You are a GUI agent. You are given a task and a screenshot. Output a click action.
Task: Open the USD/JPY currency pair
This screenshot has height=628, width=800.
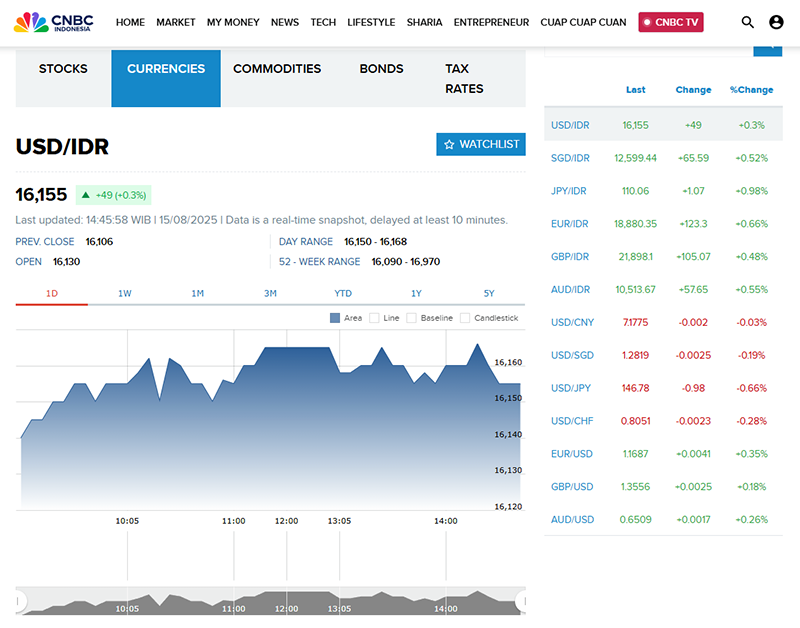(x=571, y=388)
